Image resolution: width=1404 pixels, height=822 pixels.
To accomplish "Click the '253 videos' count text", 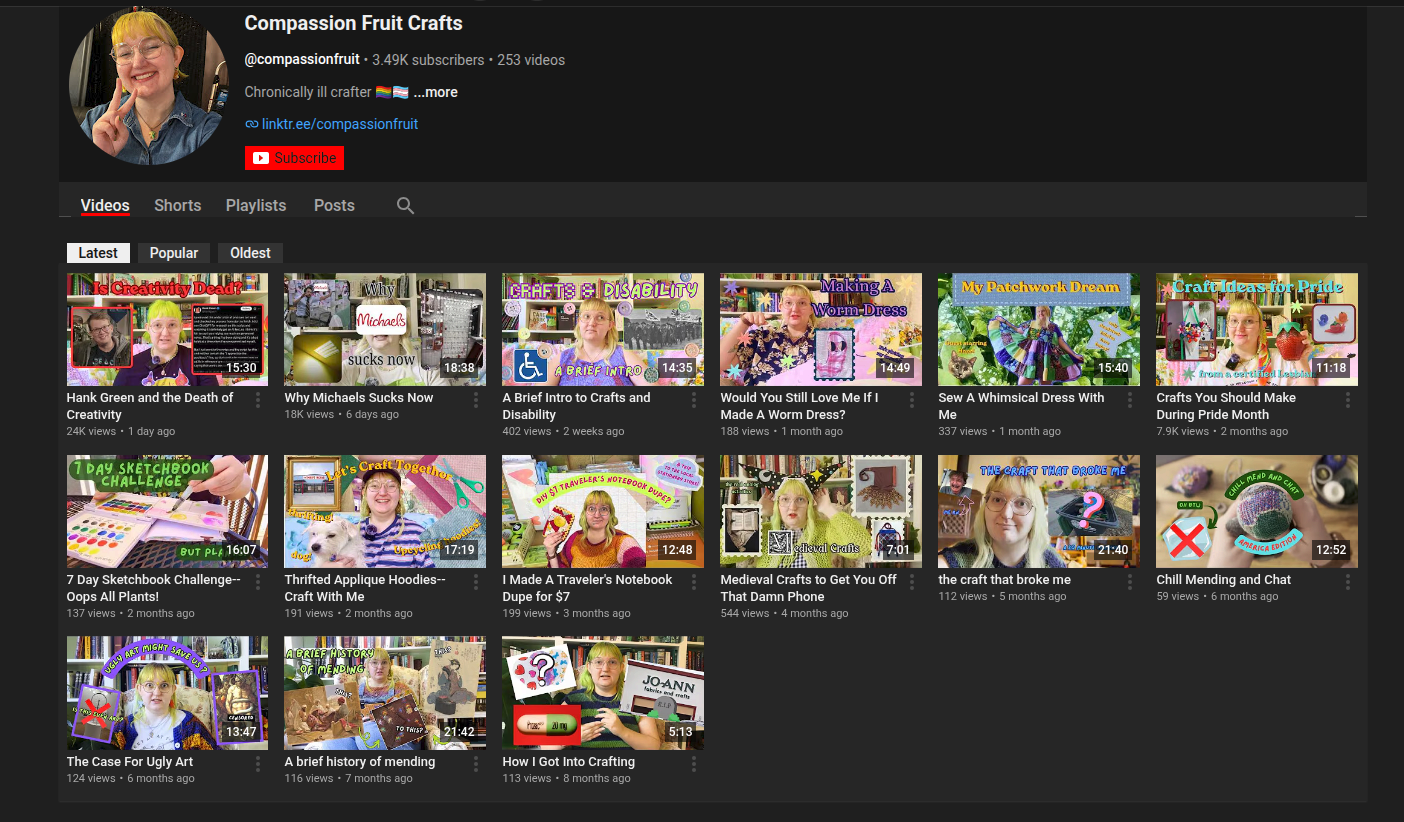I will pos(531,60).
